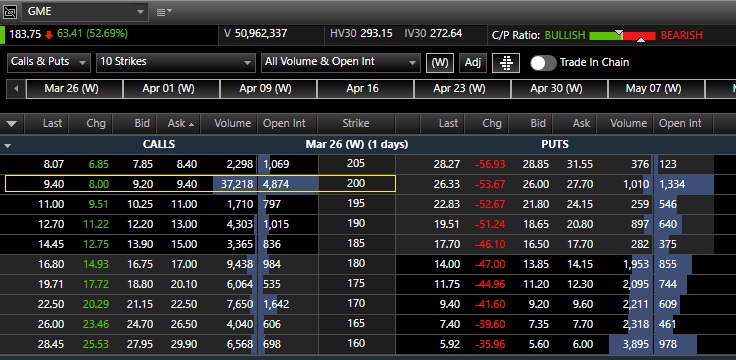The width and height of the screenshot is (736, 360).
Task: Click call open interest 1,642
Action: tap(276, 304)
